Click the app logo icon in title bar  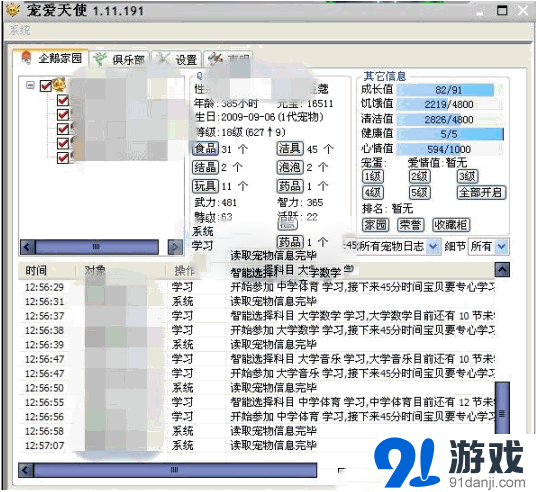(x=13, y=10)
